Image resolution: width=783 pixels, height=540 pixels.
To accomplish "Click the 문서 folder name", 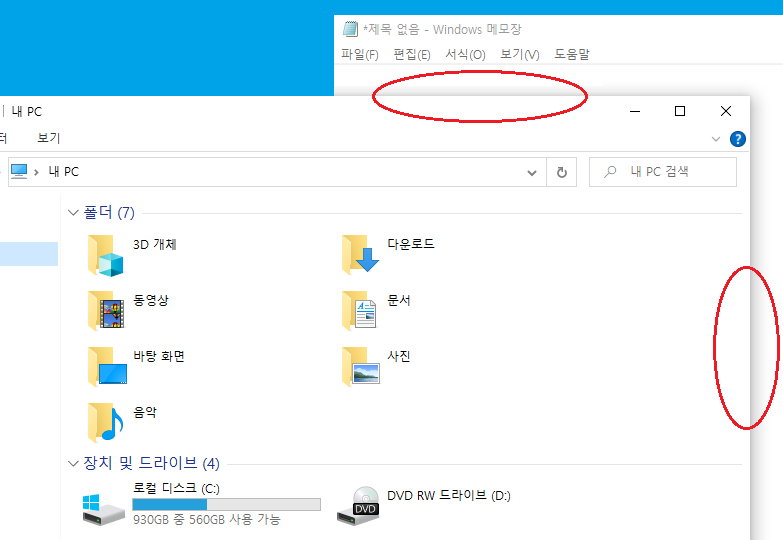I will [x=399, y=300].
